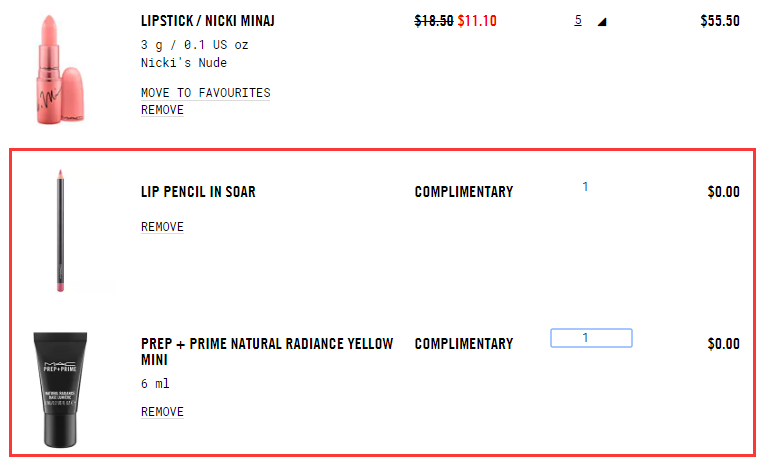
Task: Open the Lip Pencil in Soar title
Action: pyautogui.click(x=198, y=191)
